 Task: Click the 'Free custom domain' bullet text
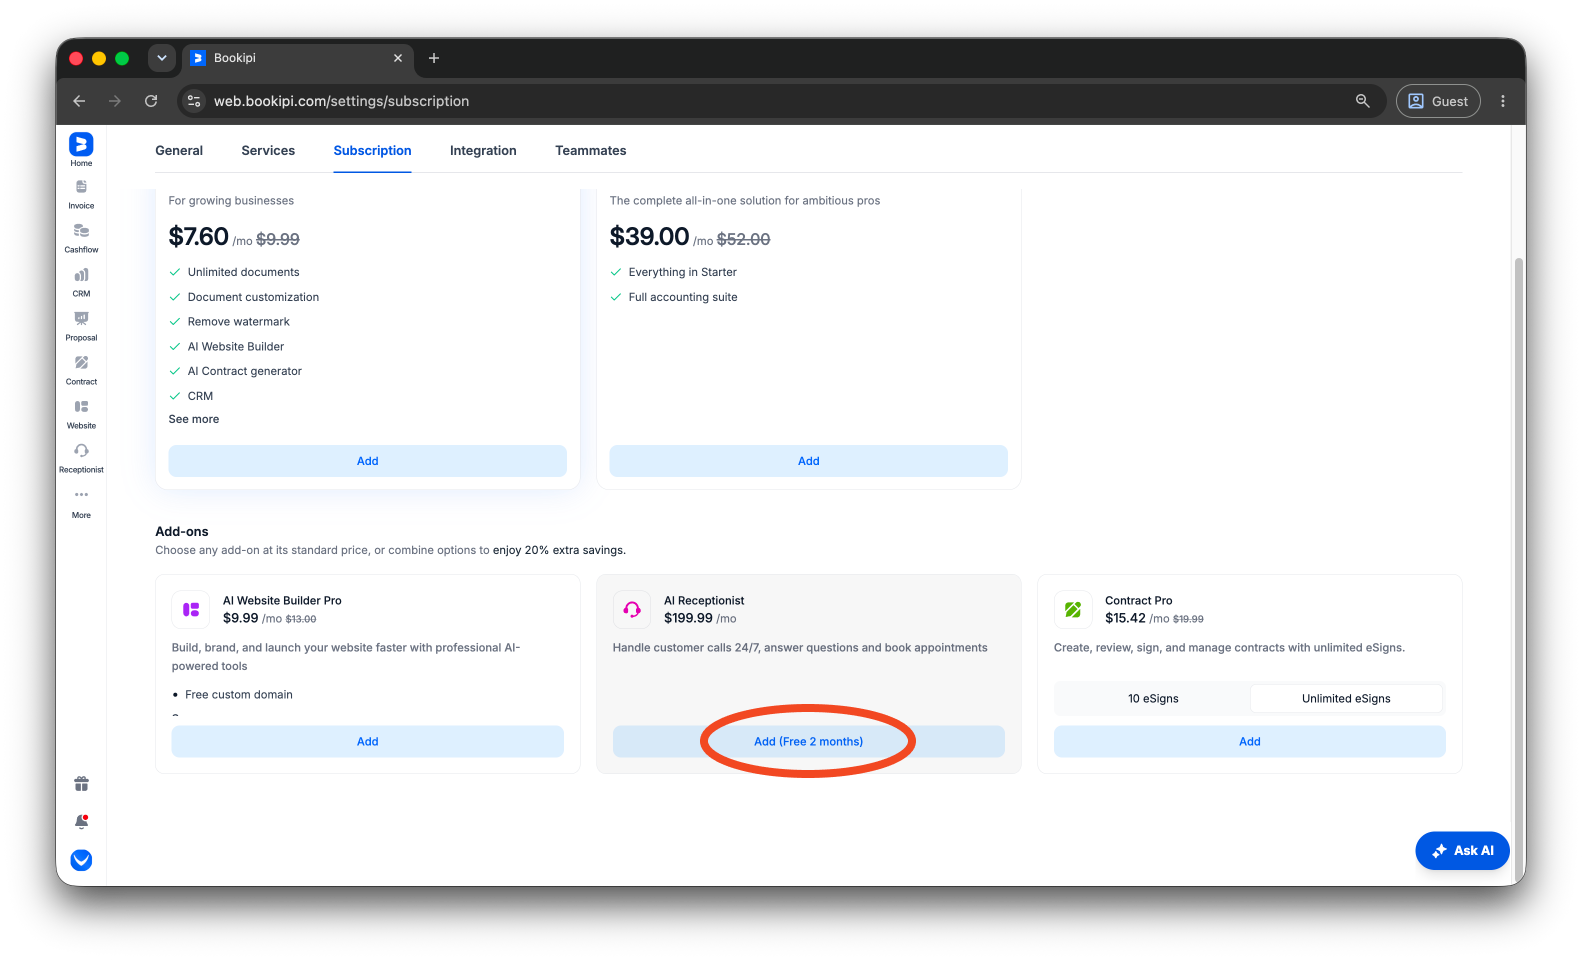pos(239,695)
